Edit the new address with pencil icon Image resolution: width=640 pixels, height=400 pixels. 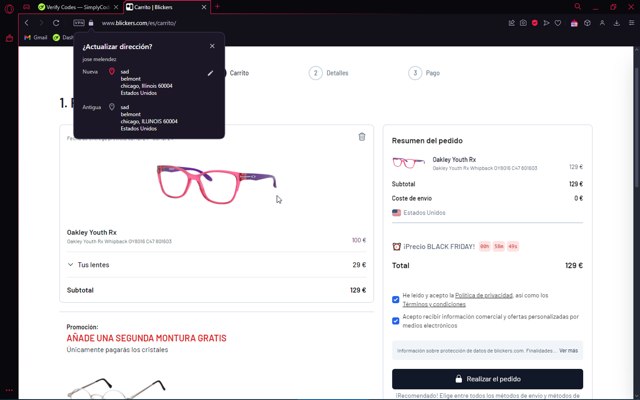pyautogui.click(x=210, y=73)
